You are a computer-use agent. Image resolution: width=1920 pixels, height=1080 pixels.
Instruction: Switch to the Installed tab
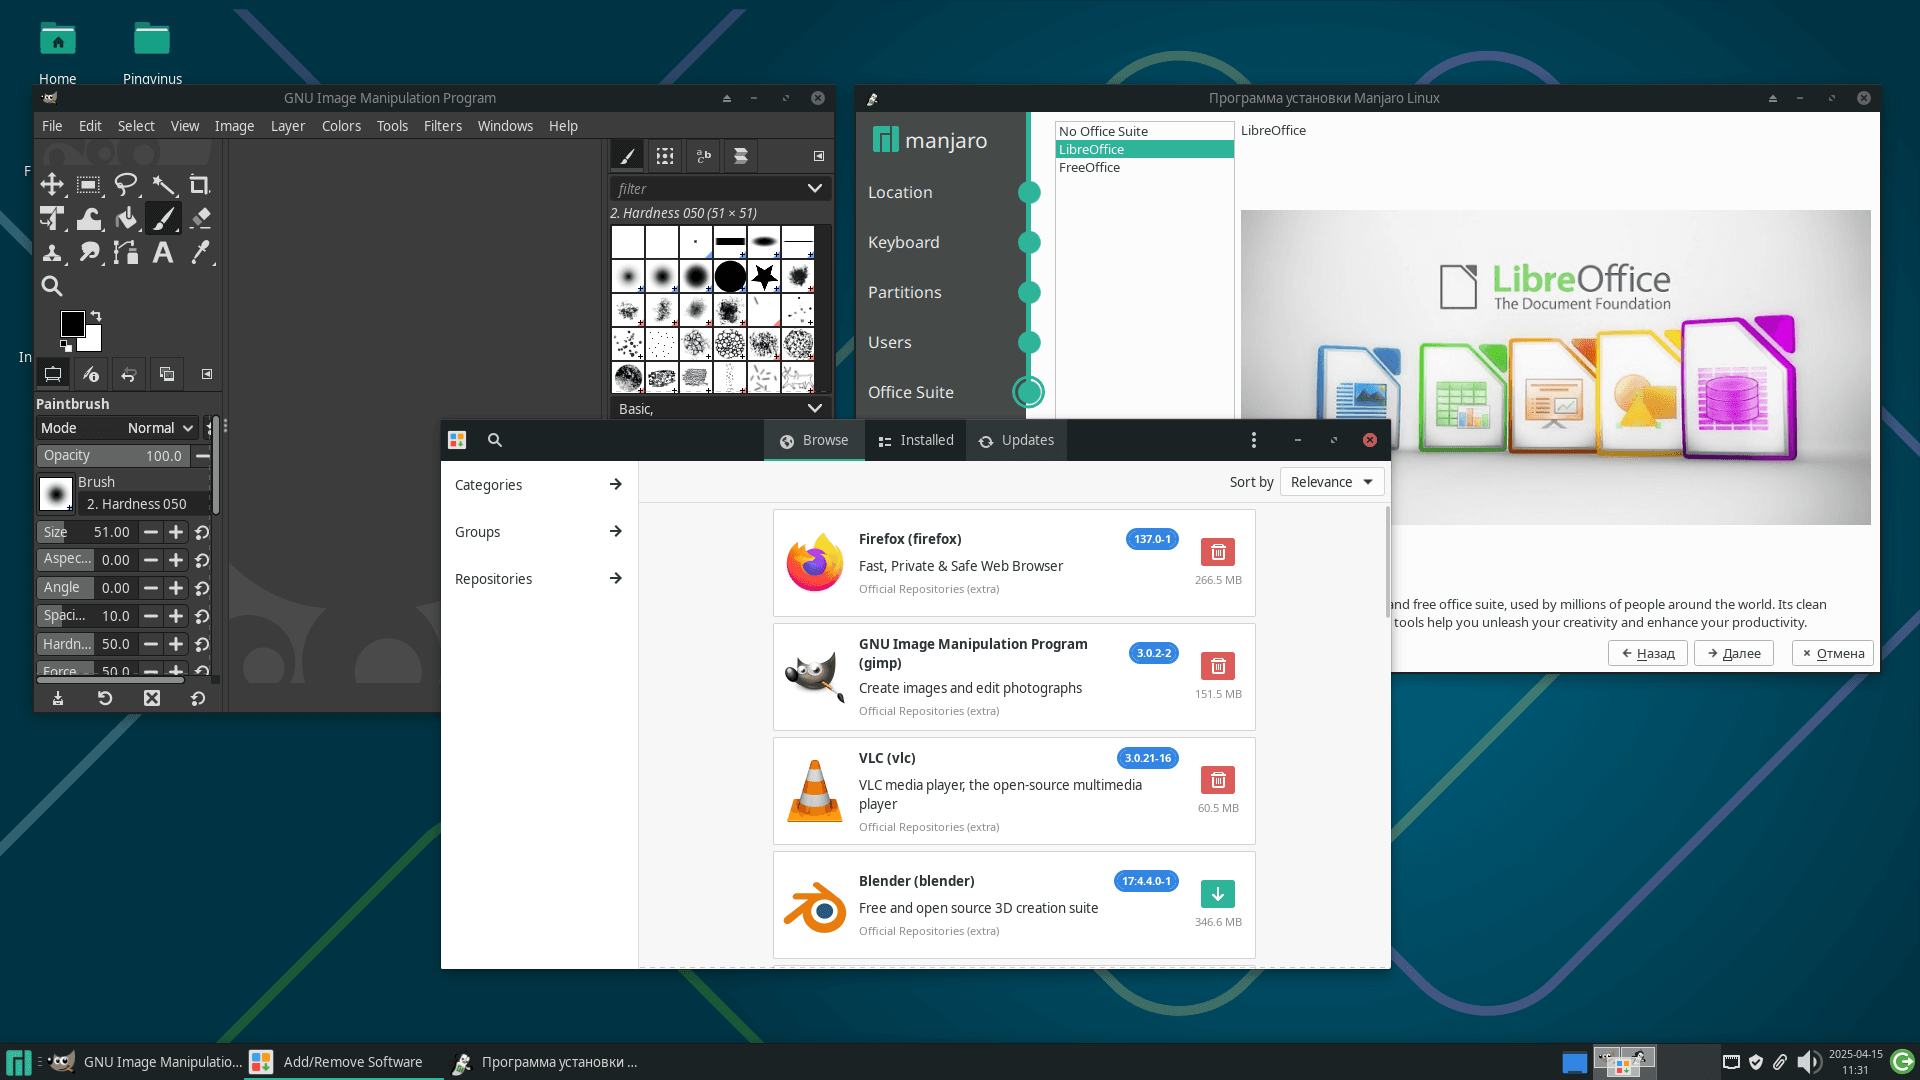click(x=916, y=440)
